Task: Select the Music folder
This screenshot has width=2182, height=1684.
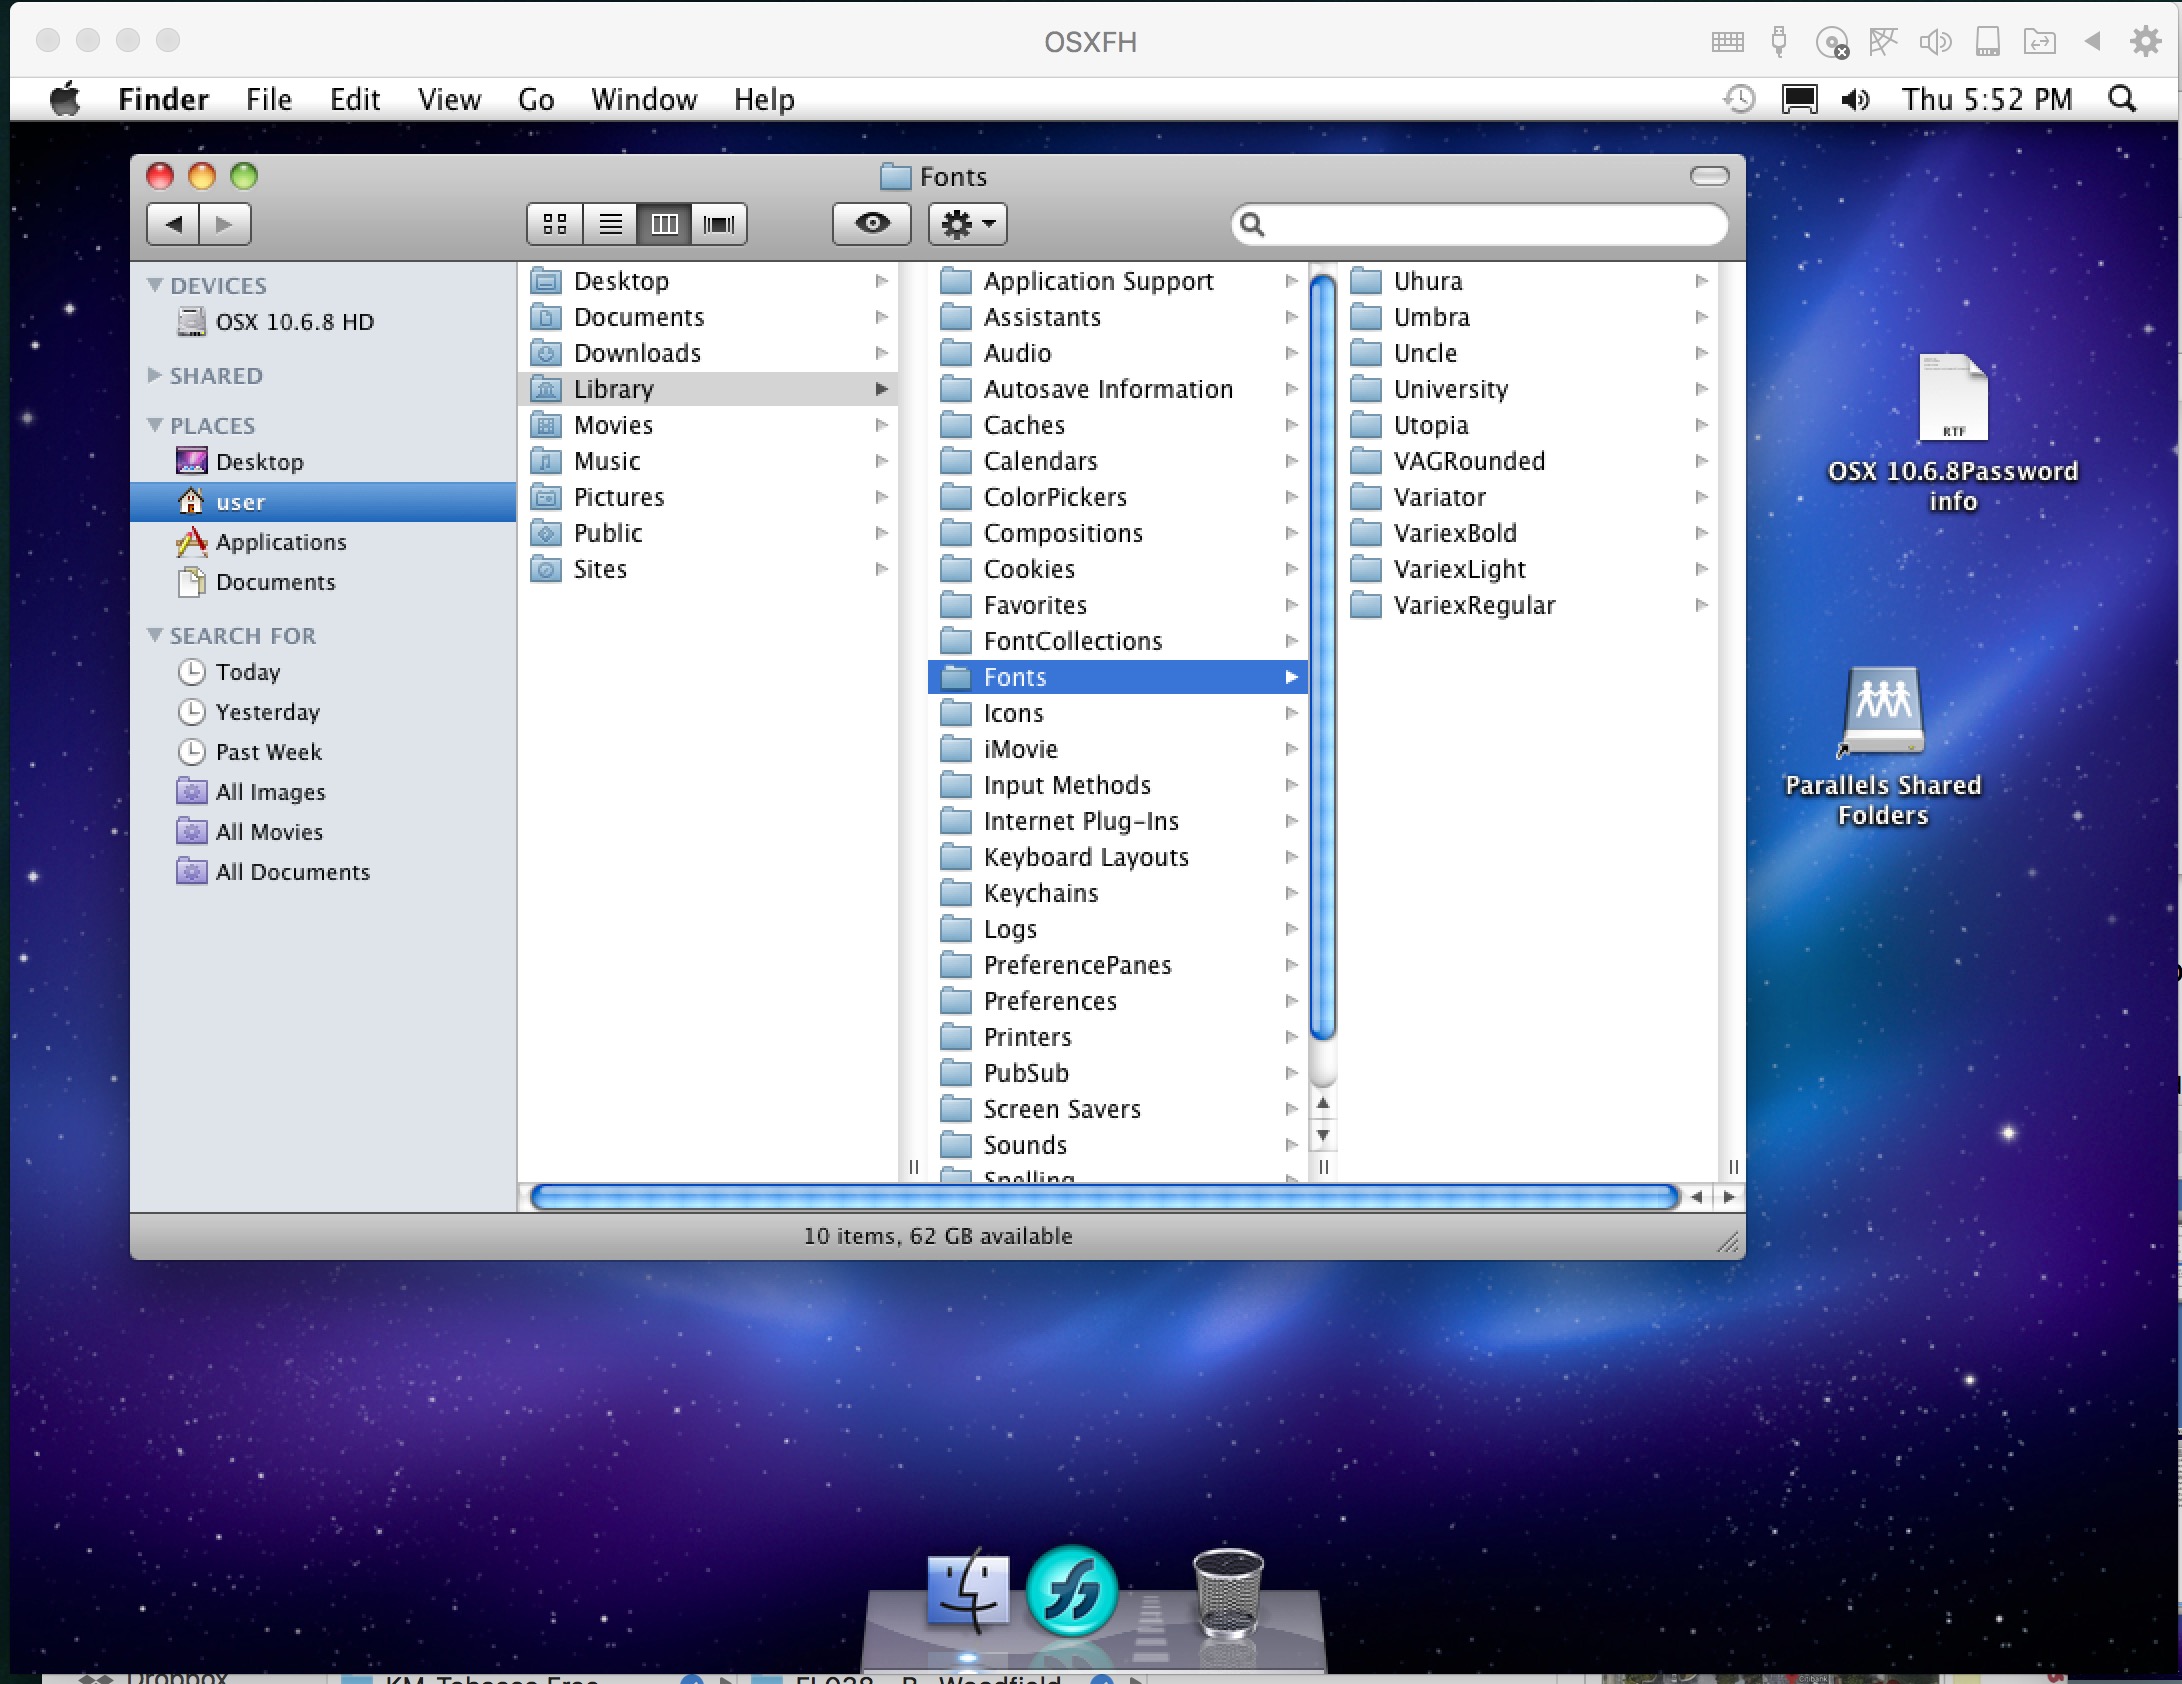Action: pyautogui.click(x=709, y=461)
